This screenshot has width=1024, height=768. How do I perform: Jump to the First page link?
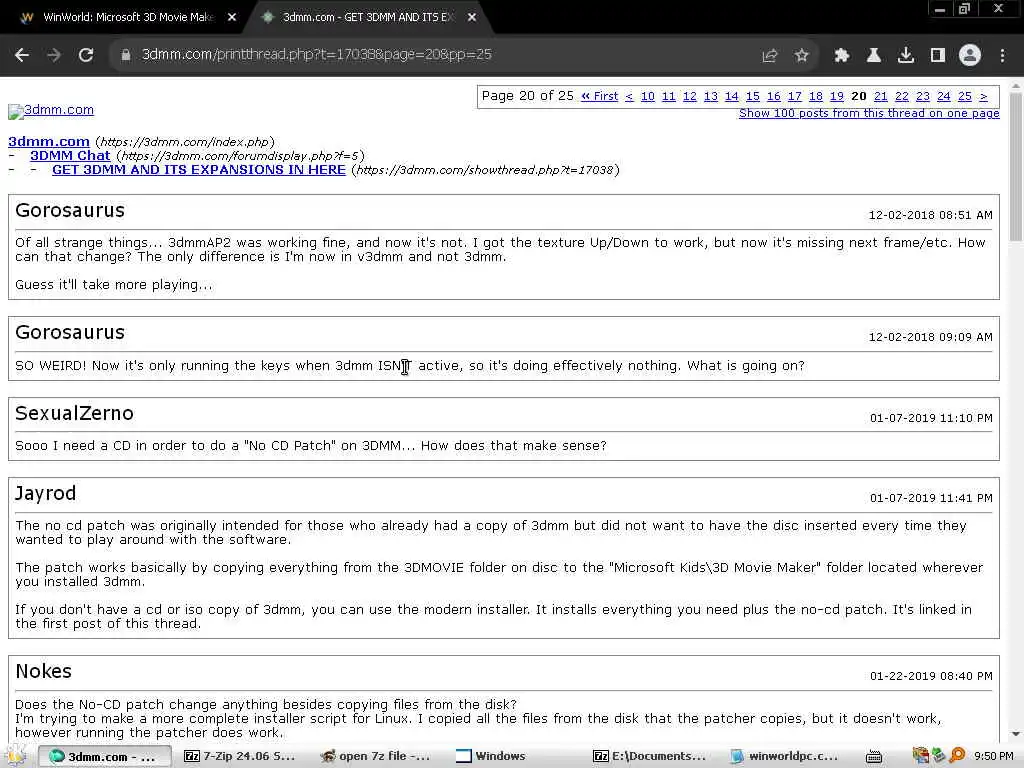point(600,96)
